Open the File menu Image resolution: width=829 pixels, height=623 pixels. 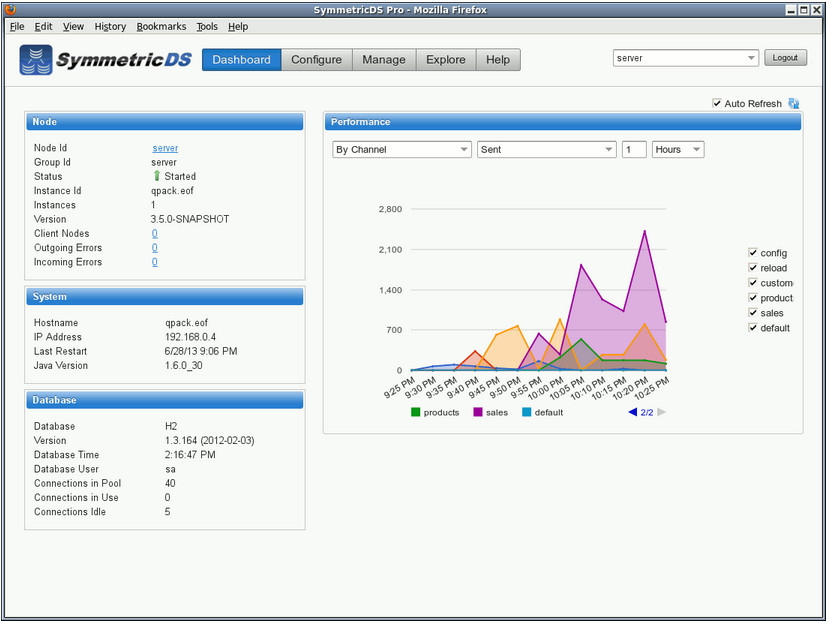(x=17, y=26)
